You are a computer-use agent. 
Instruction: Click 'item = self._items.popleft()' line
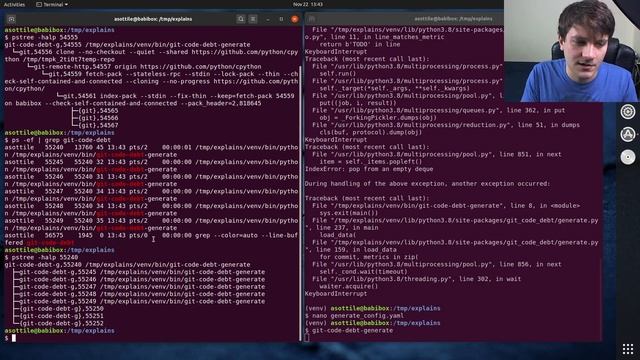click(x=371, y=162)
